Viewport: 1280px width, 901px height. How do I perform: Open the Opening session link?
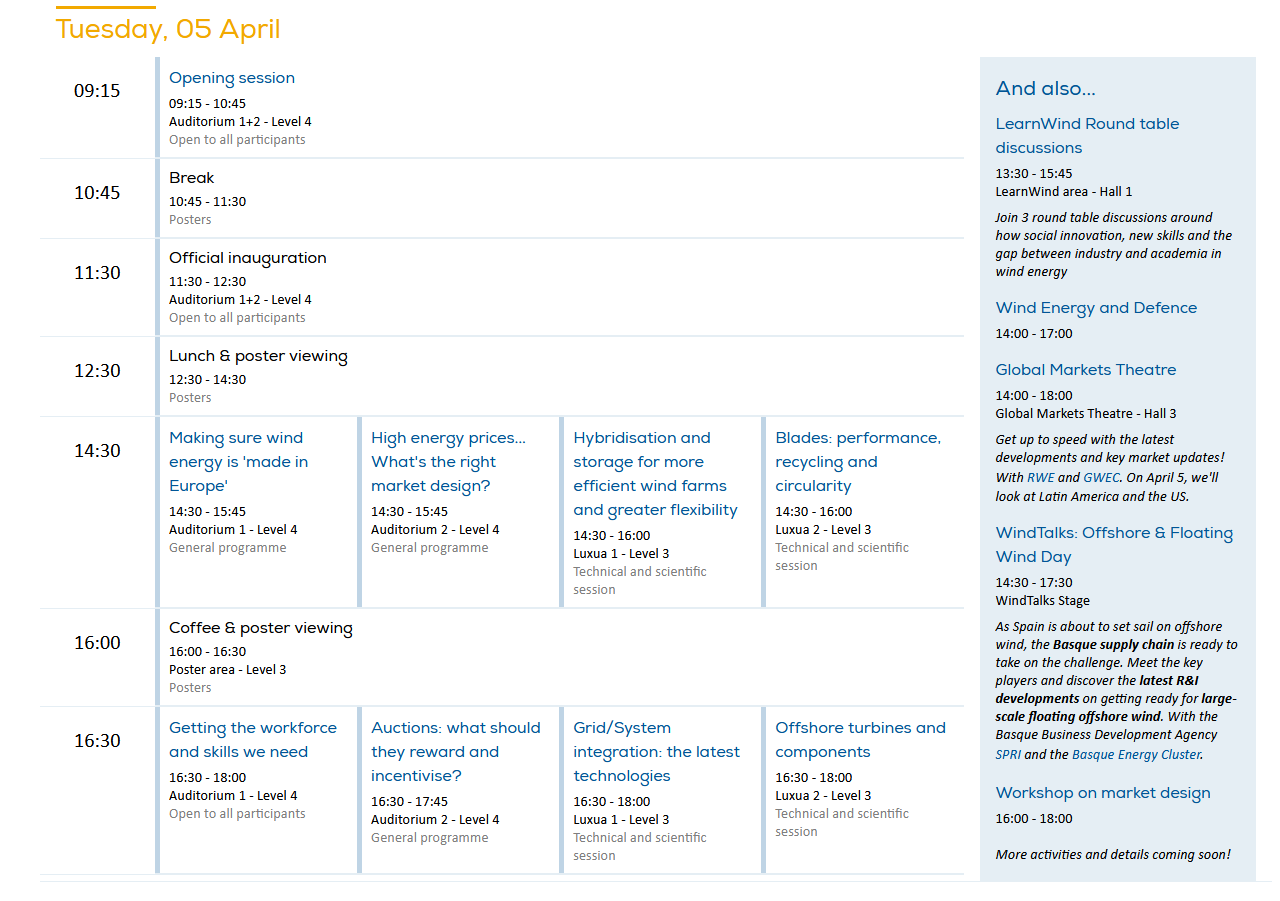point(232,78)
